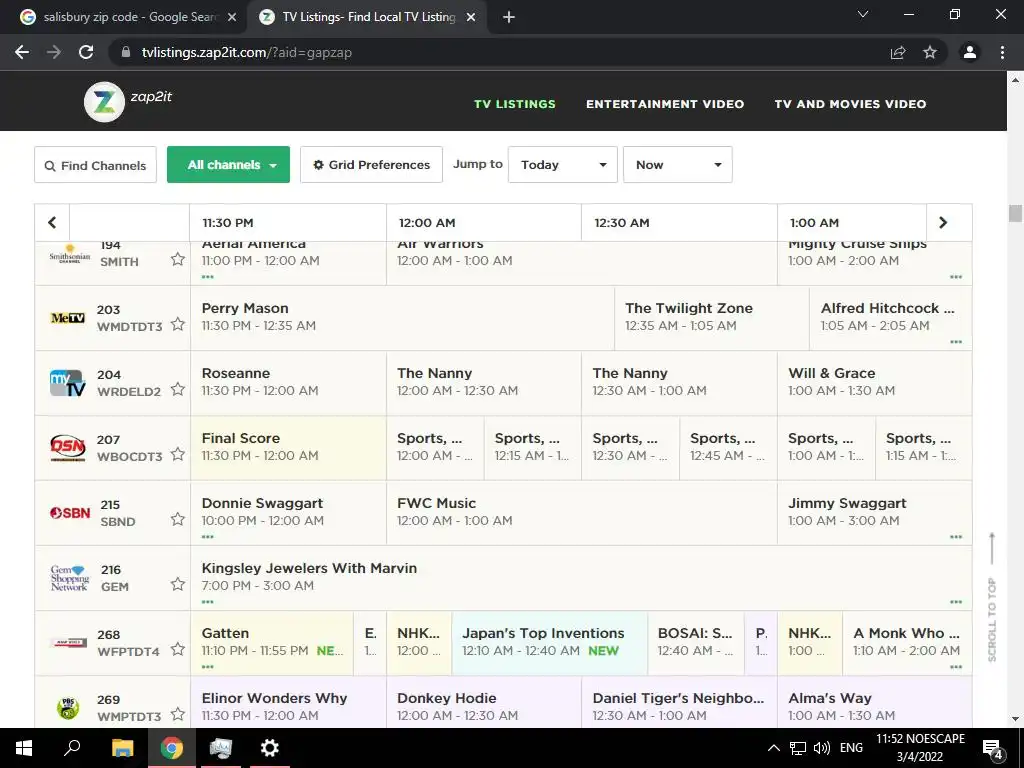
Task: Go to previous time block arrow
Action: (x=52, y=223)
